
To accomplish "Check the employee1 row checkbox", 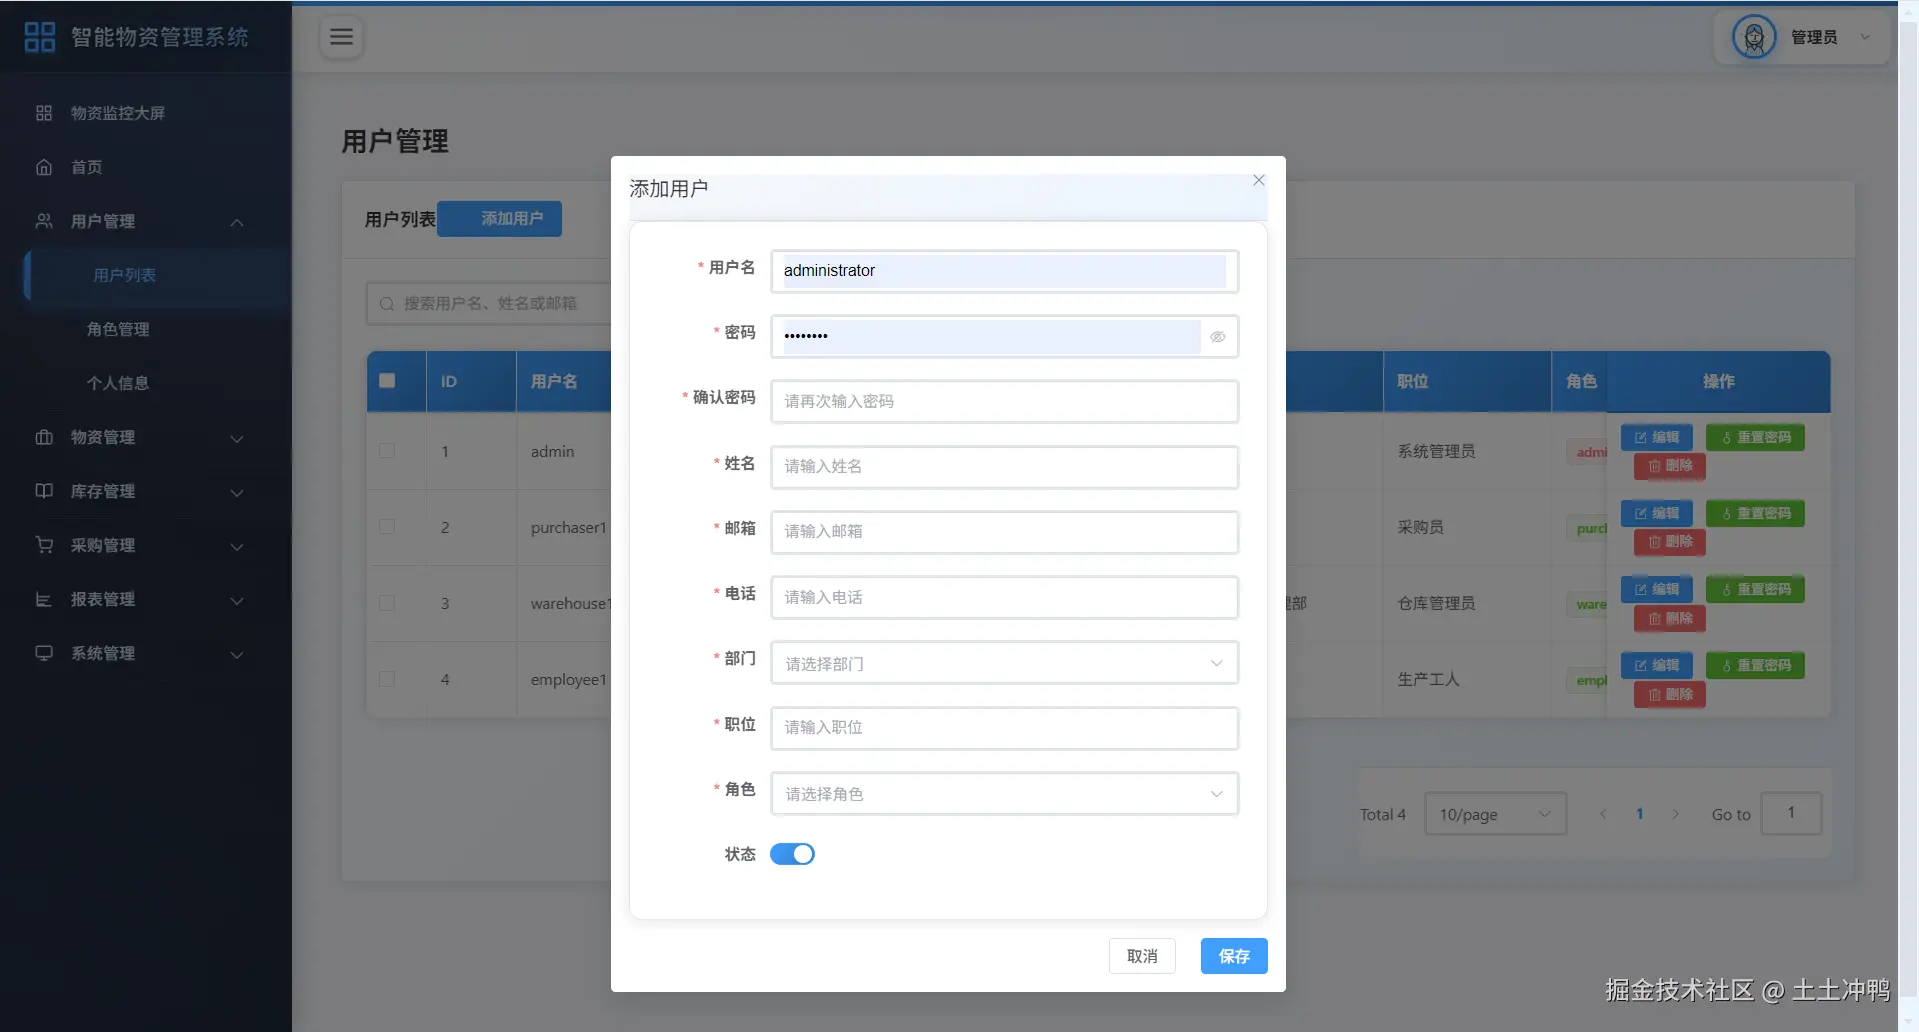I will point(387,679).
